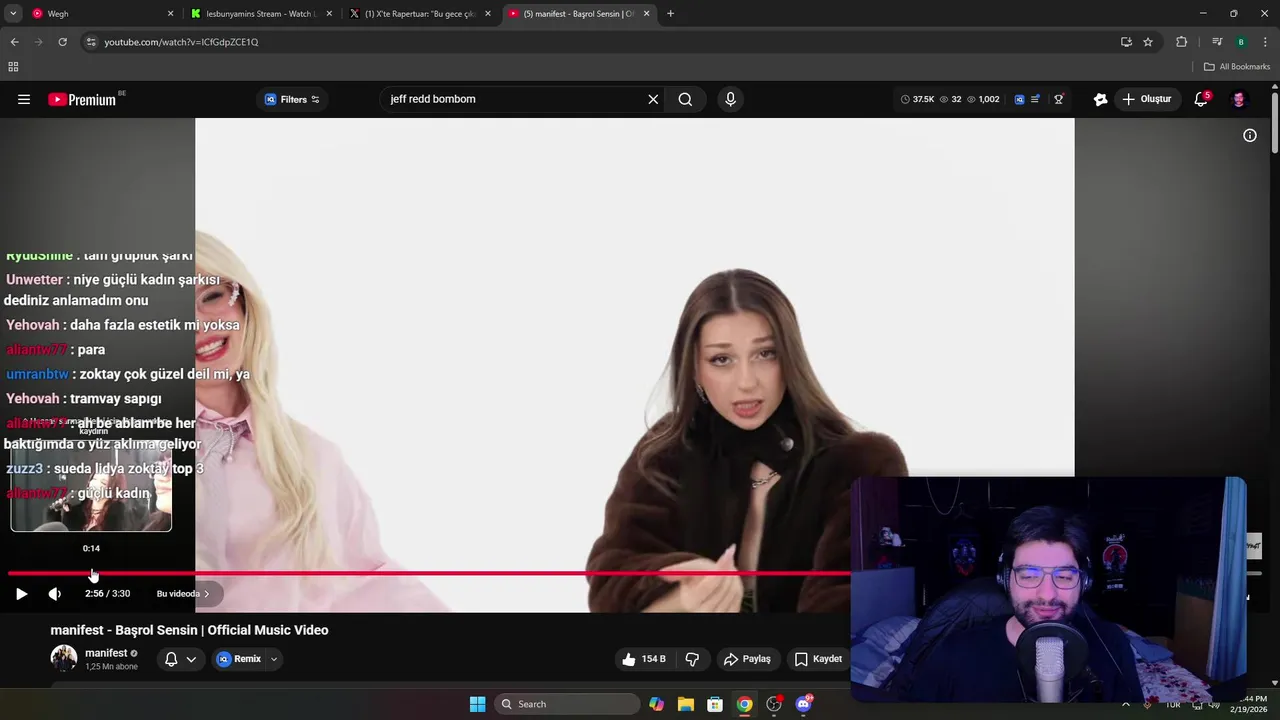Mute the video with the volume icon
1280x720 pixels.
point(55,594)
